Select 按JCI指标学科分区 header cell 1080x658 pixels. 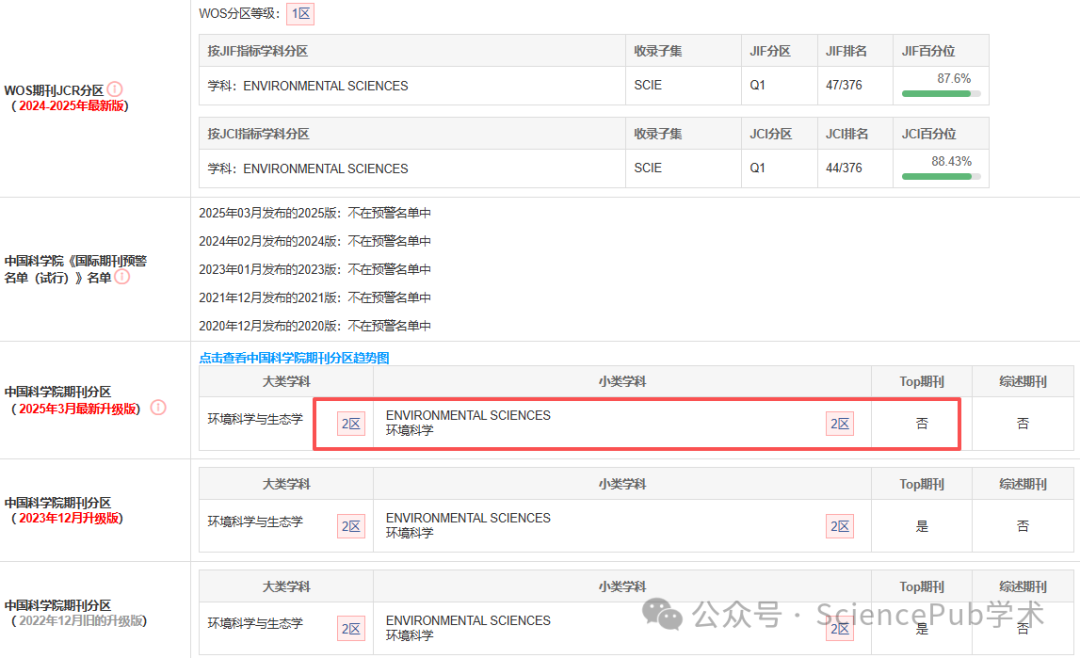click(x=412, y=134)
